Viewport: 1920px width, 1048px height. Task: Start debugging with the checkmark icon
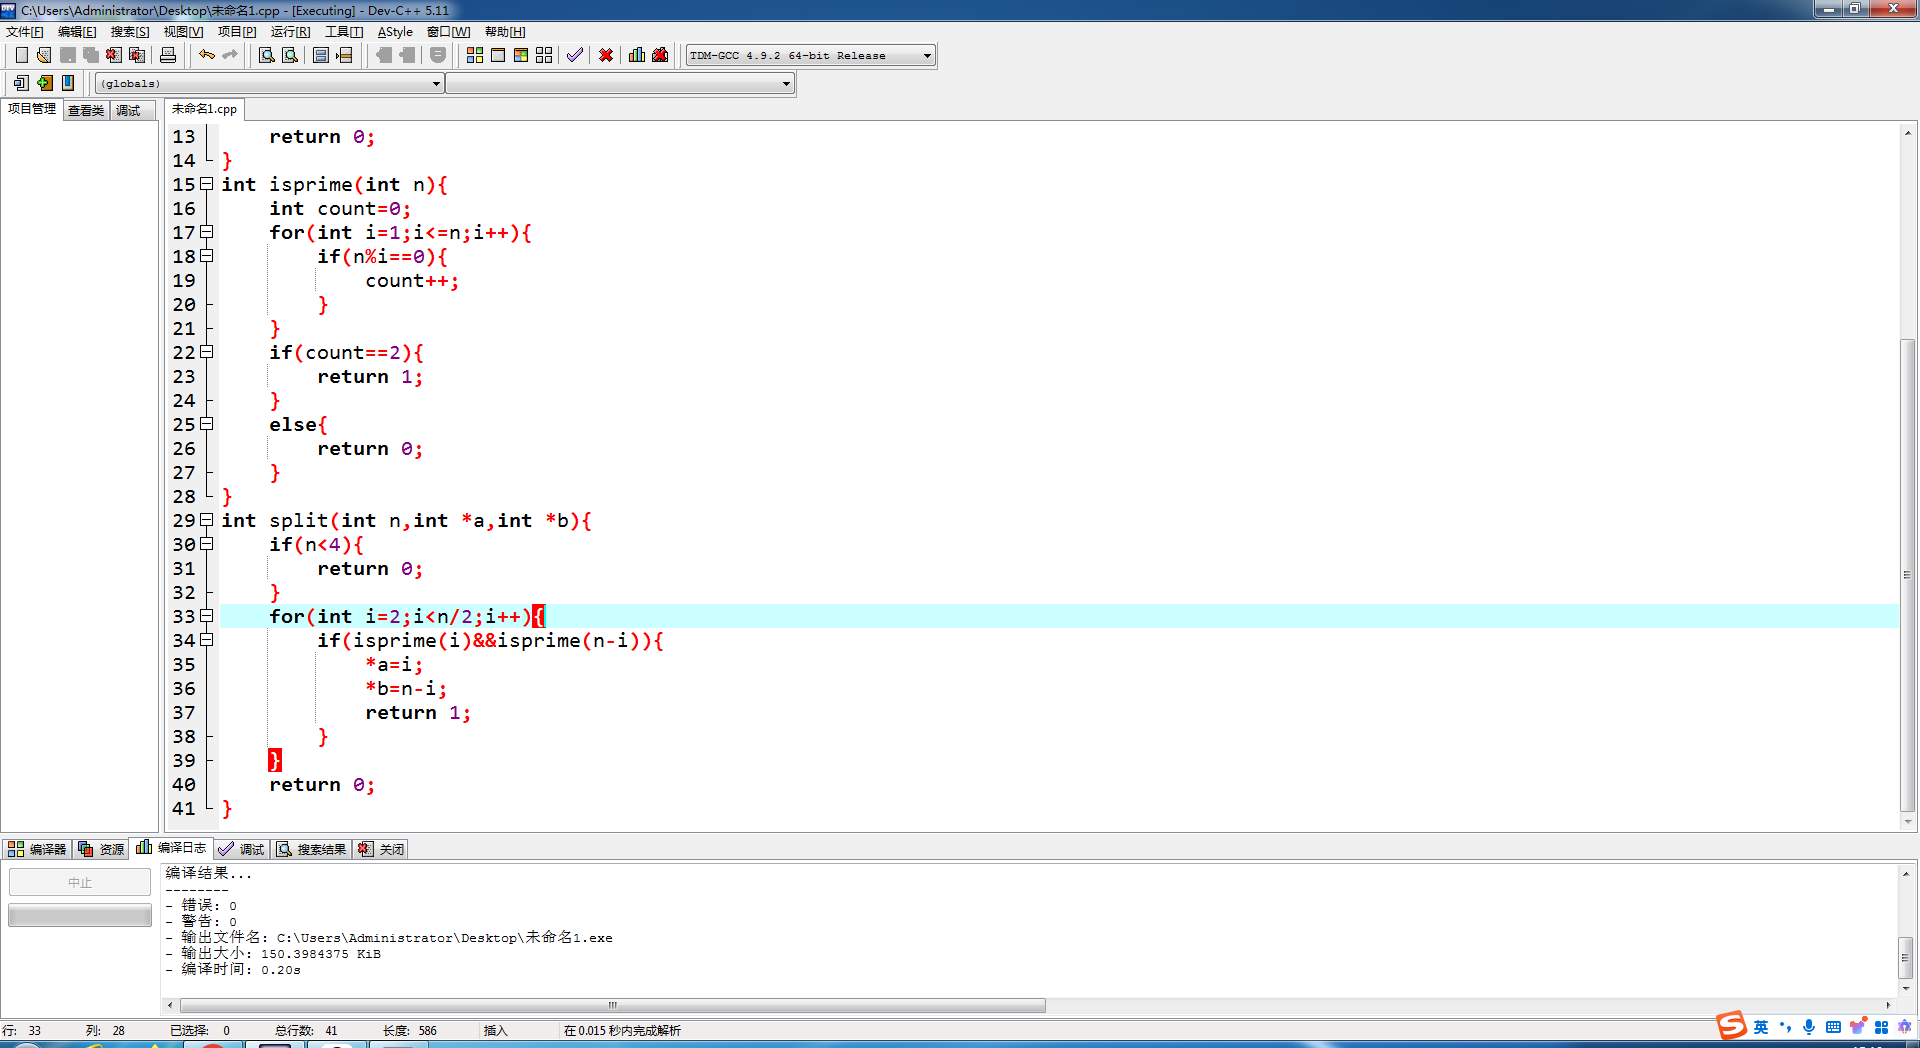click(574, 55)
